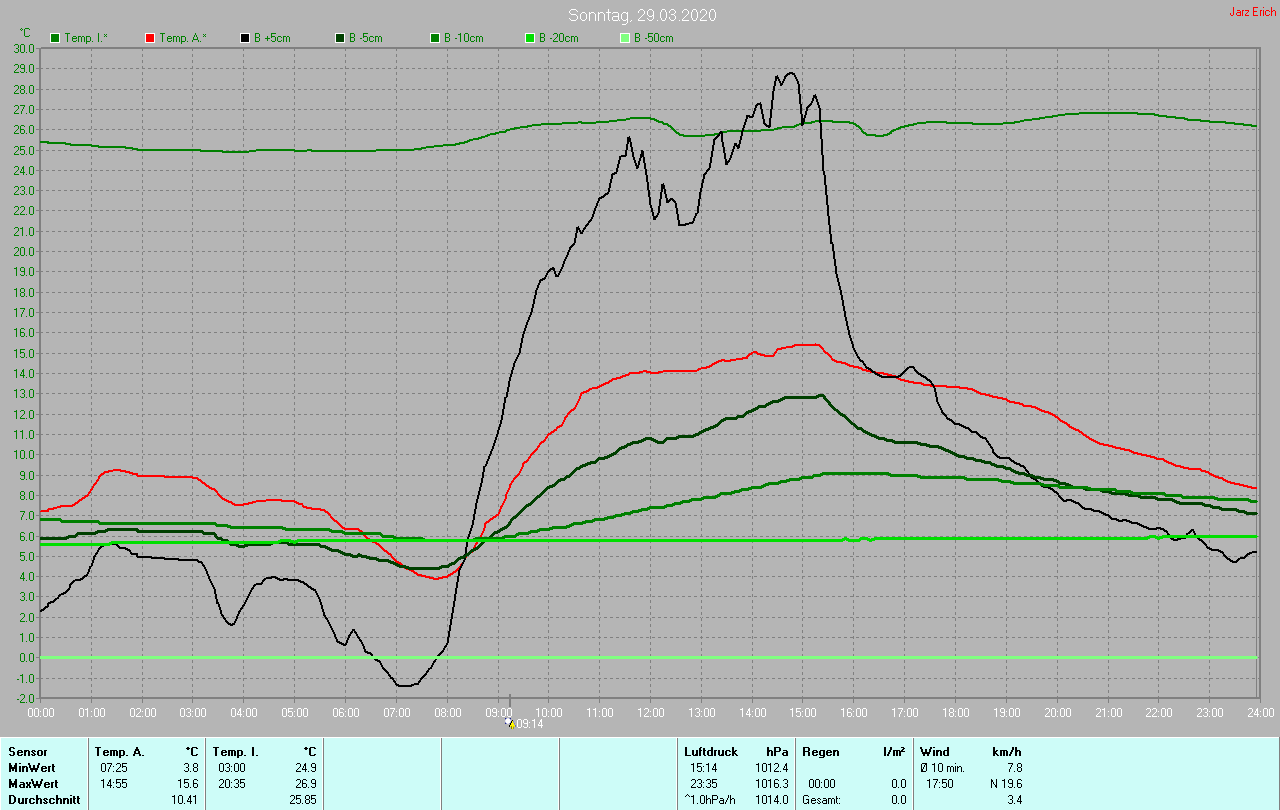Click the "06:00" label on the time axis
The height and width of the screenshot is (810, 1280).
tap(346, 713)
